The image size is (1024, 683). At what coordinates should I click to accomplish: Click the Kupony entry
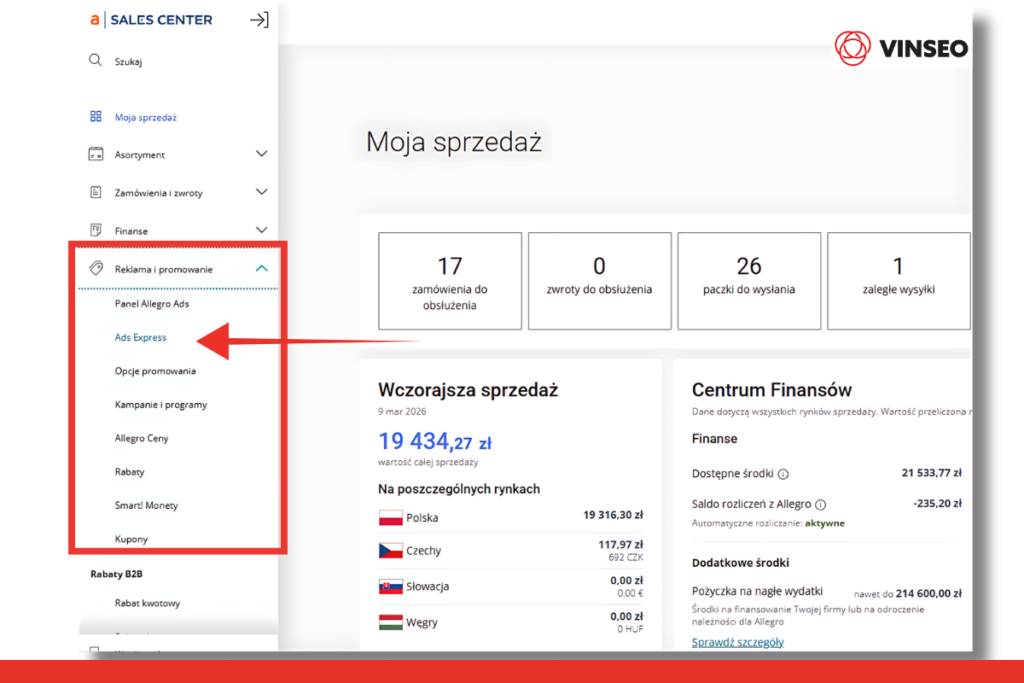131,538
